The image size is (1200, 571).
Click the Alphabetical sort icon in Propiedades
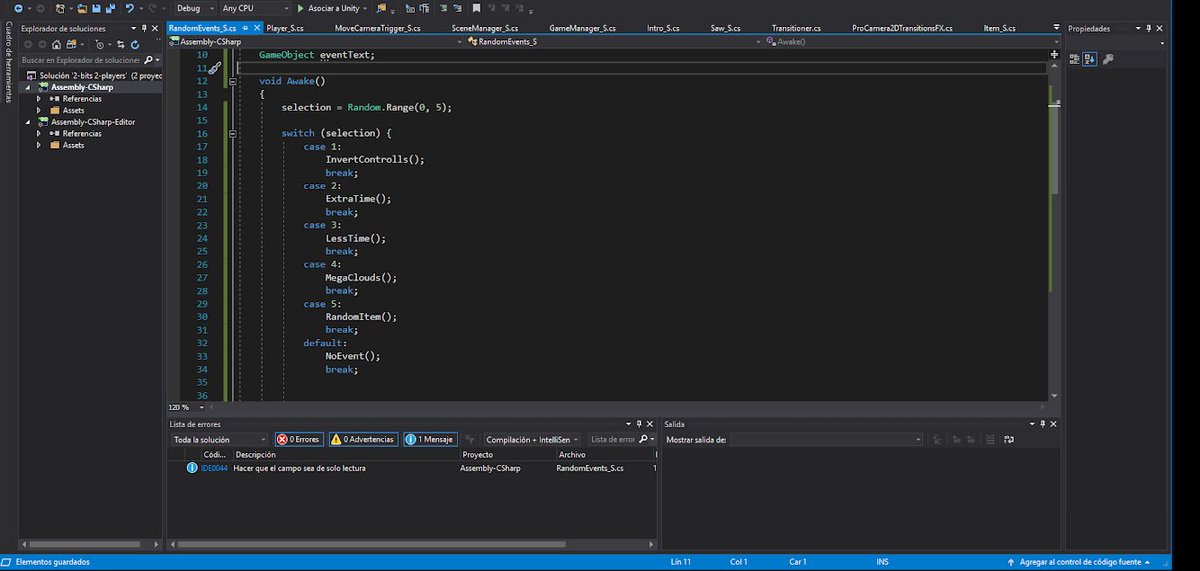pos(1090,59)
